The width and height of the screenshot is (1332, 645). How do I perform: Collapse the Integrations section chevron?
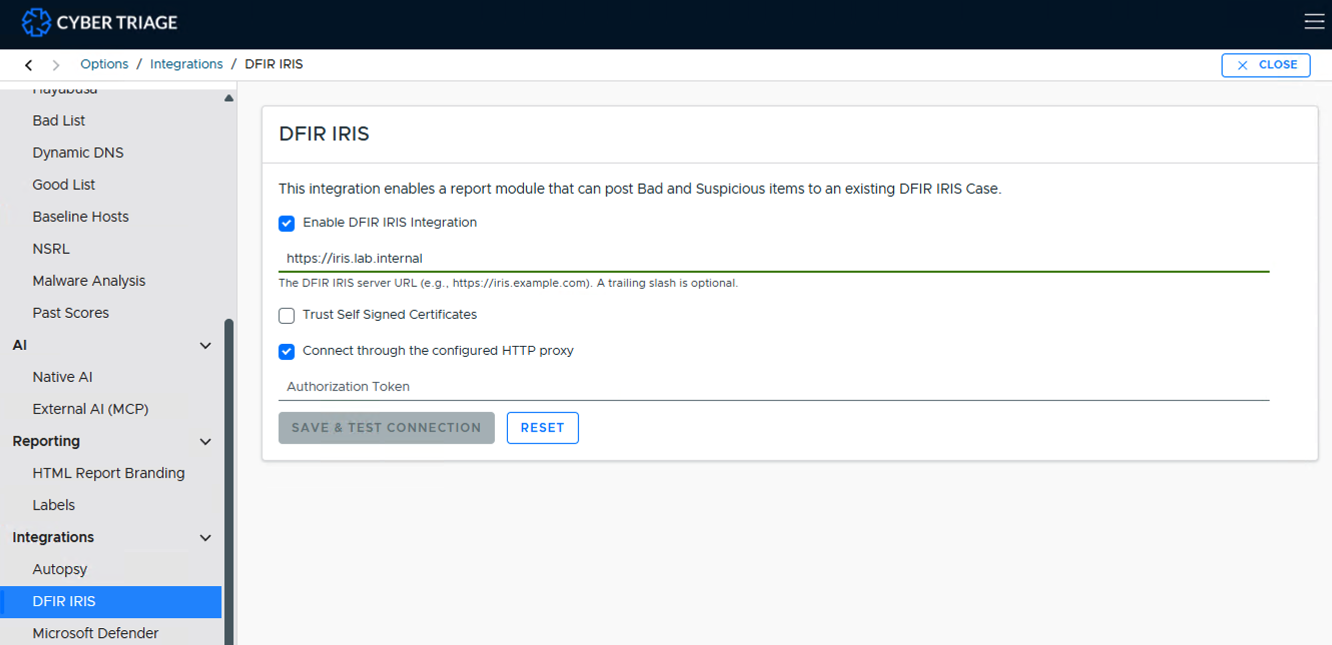[x=206, y=537]
